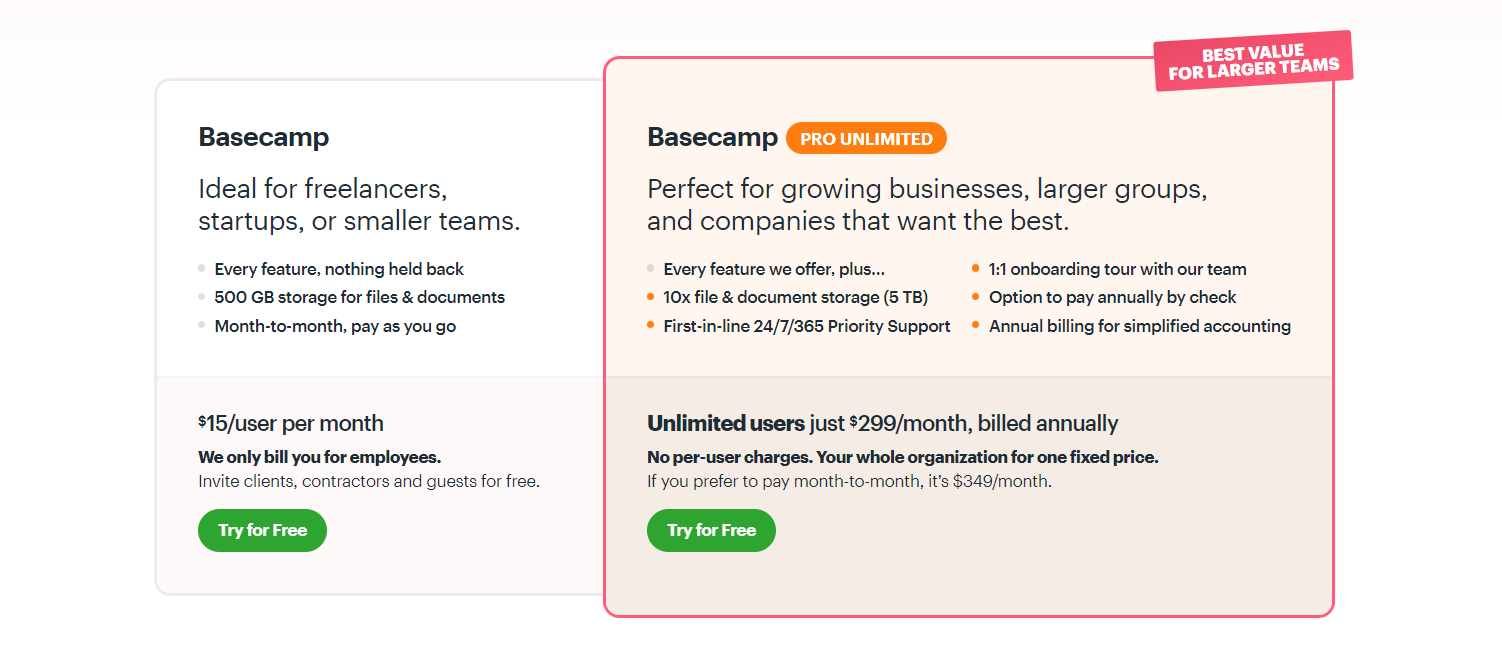Click the Best Value for Larger Teams ribbon
Image resolution: width=1502 pixels, height=662 pixels.
pyautogui.click(x=1253, y=61)
